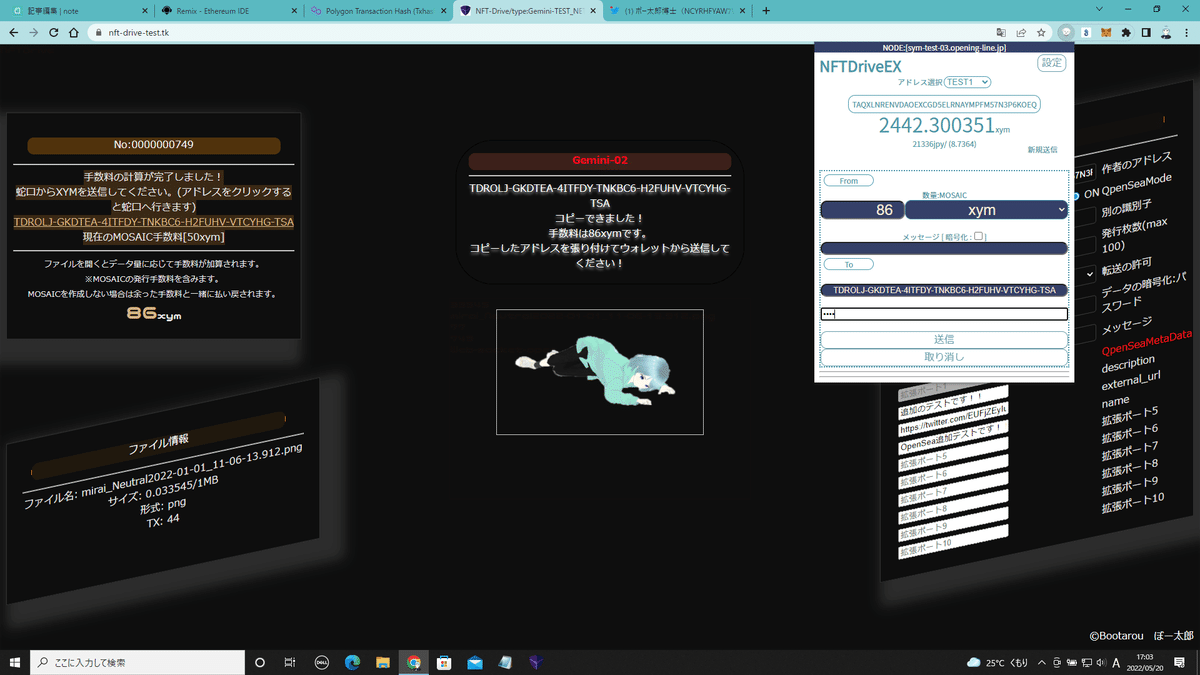Viewport: 1200px width, 675px height.
Task: Open a new browser tab
Action: (766, 10)
